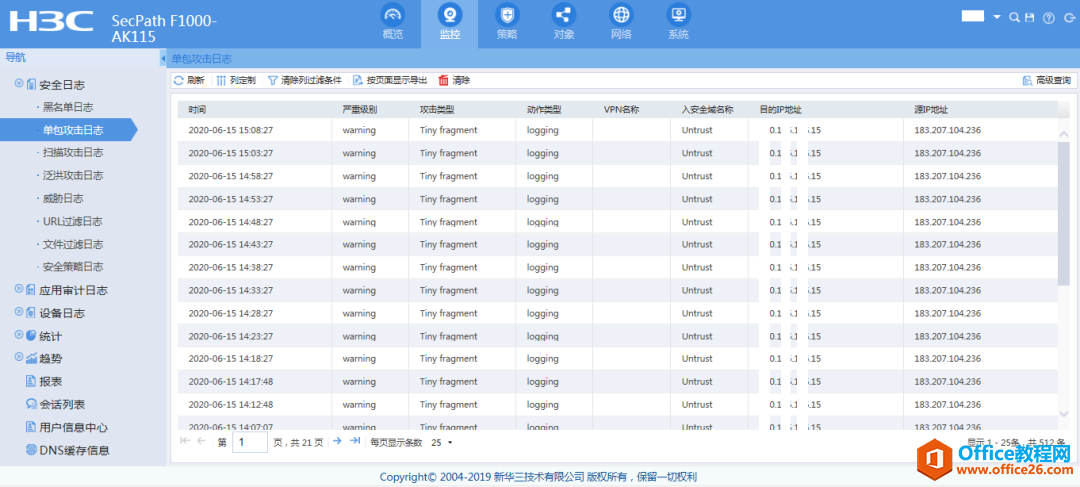1080x487 pixels.
Task: Open the help question-mark icon
Action: [1048, 19]
